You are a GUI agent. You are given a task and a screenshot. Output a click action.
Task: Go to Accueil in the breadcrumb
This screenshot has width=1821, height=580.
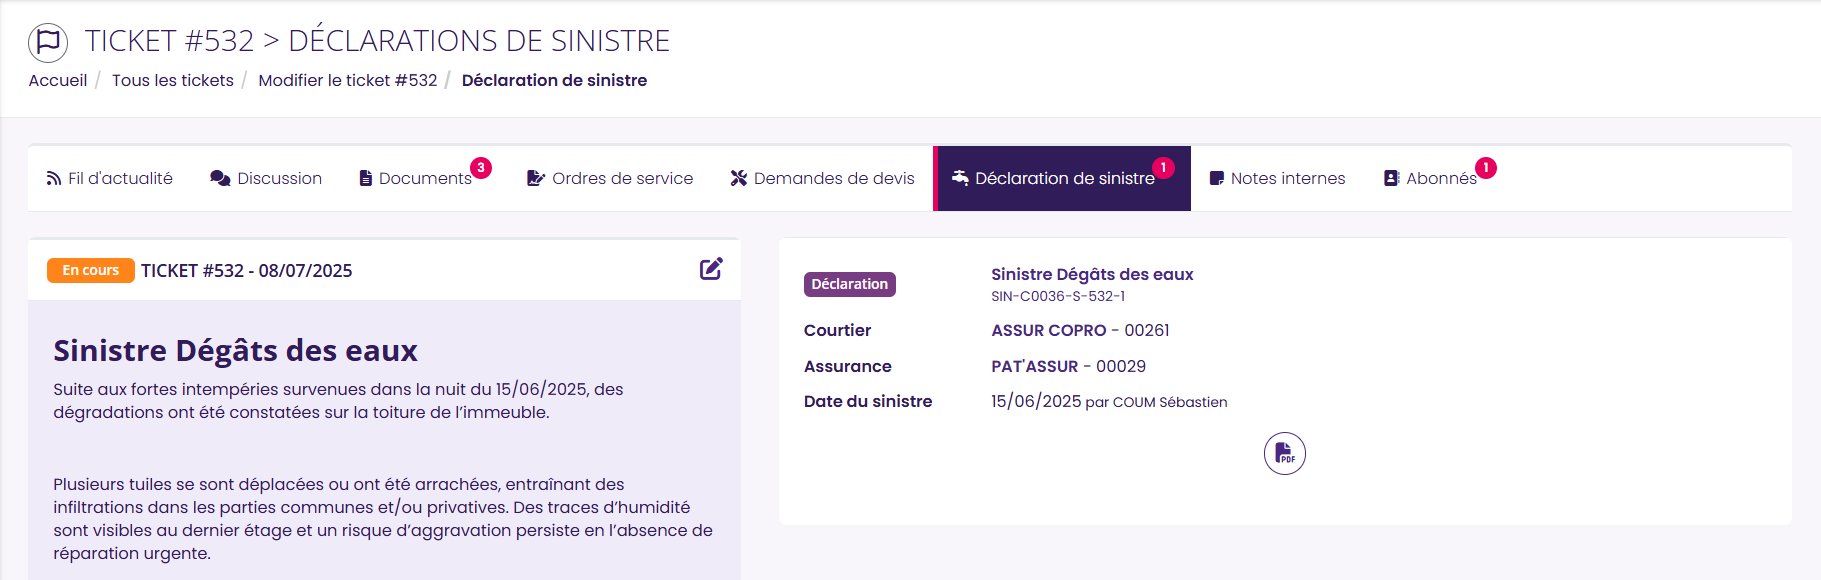(58, 80)
